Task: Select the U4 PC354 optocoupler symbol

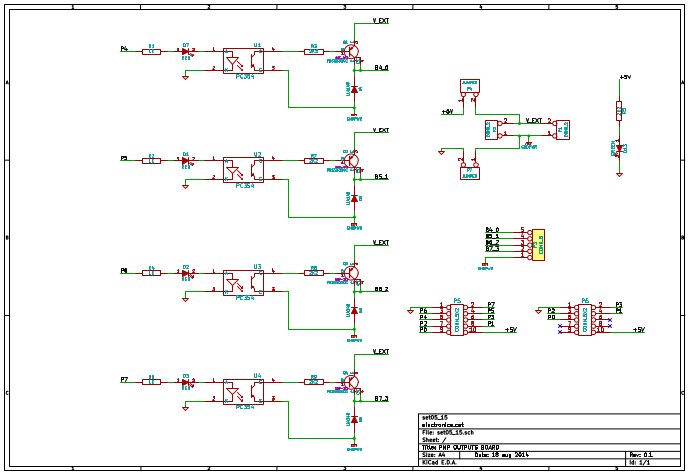Action: click(243, 392)
